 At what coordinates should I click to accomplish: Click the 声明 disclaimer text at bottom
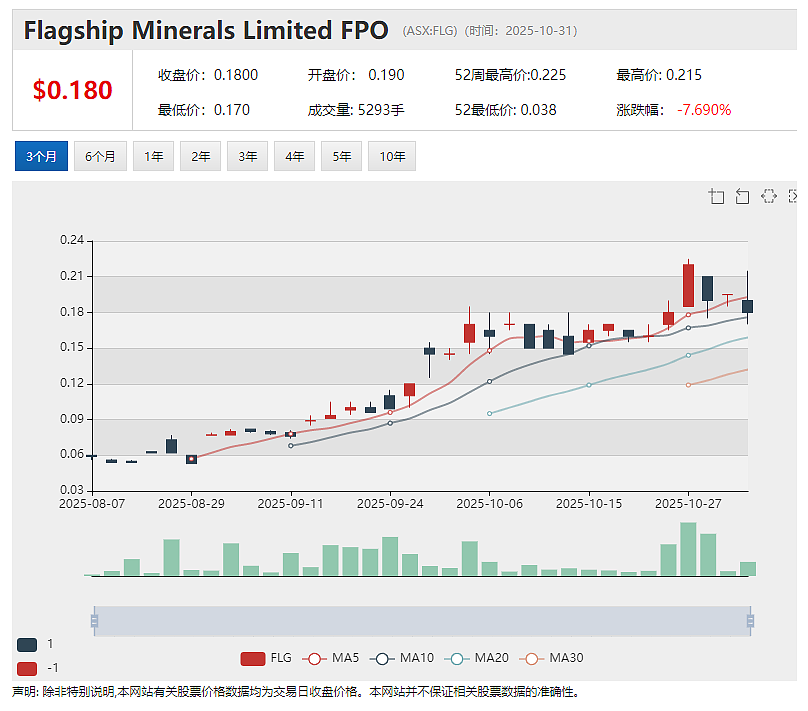(296, 692)
